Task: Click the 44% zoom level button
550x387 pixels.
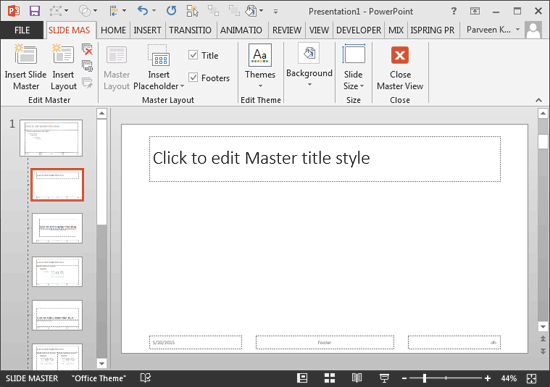Action: 509,378
